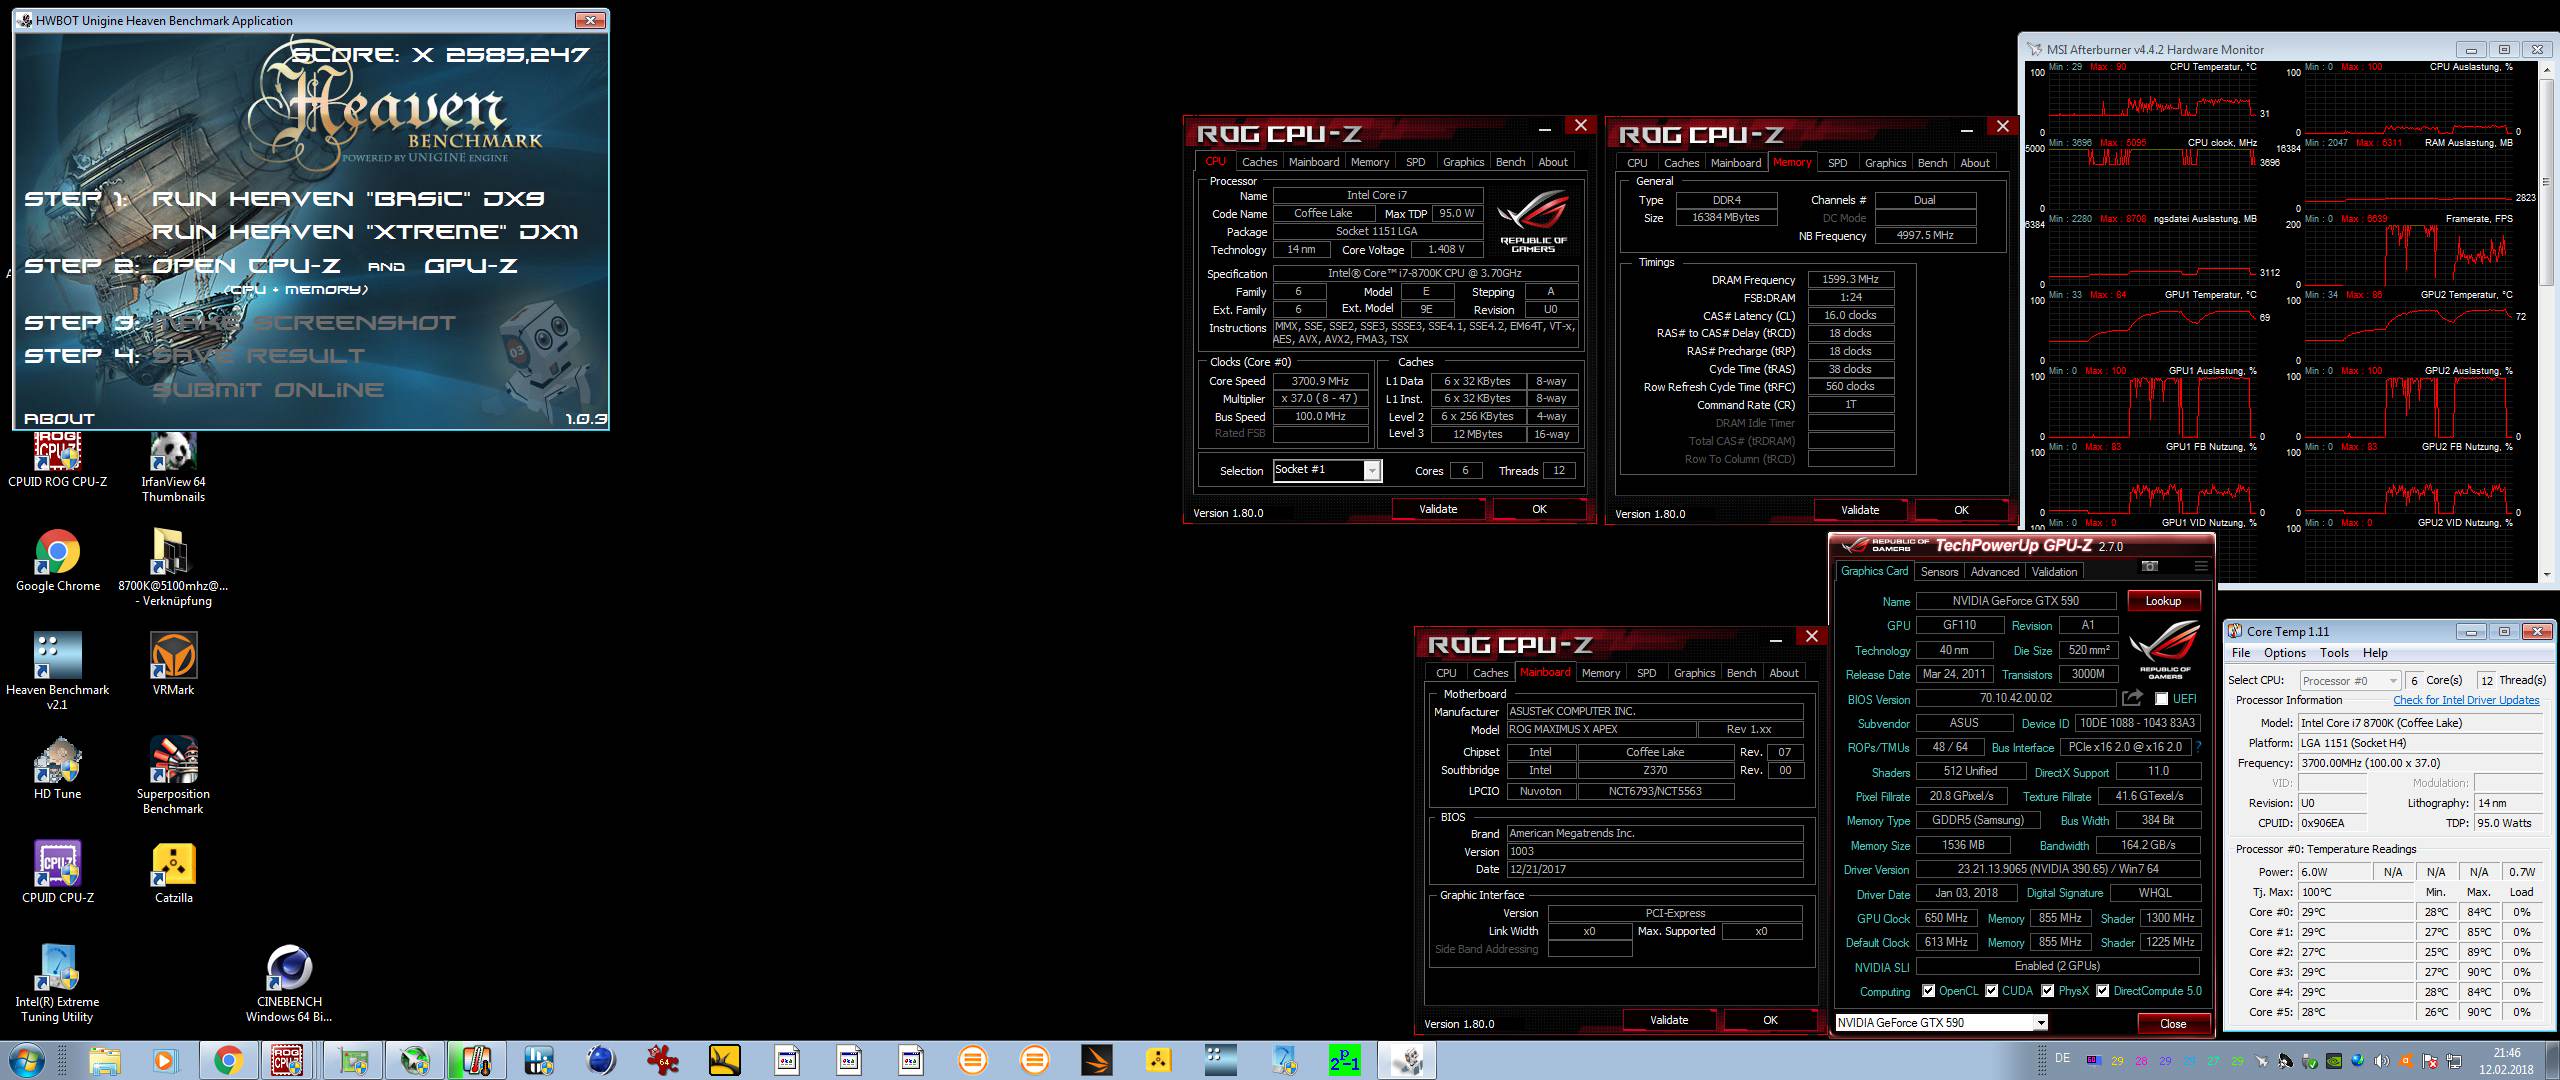Open the Core Temp Options menu
Image resolution: width=2560 pixels, height=1080 pixels.
click(2284, 653)
